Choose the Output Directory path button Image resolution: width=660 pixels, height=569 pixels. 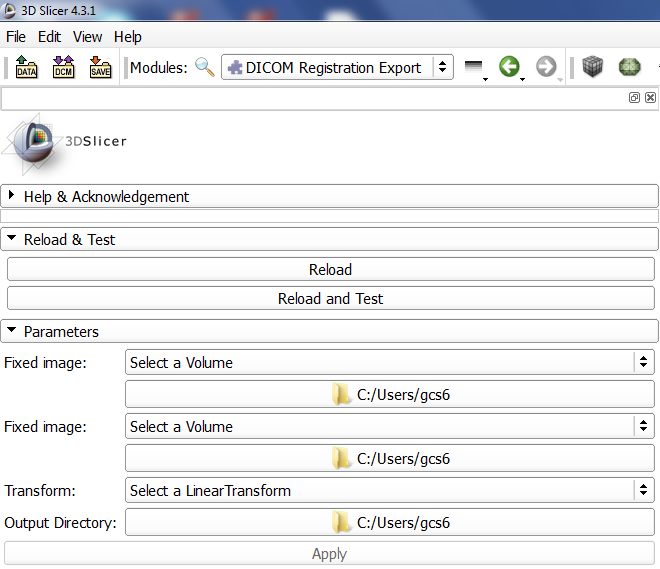point(389,523)
